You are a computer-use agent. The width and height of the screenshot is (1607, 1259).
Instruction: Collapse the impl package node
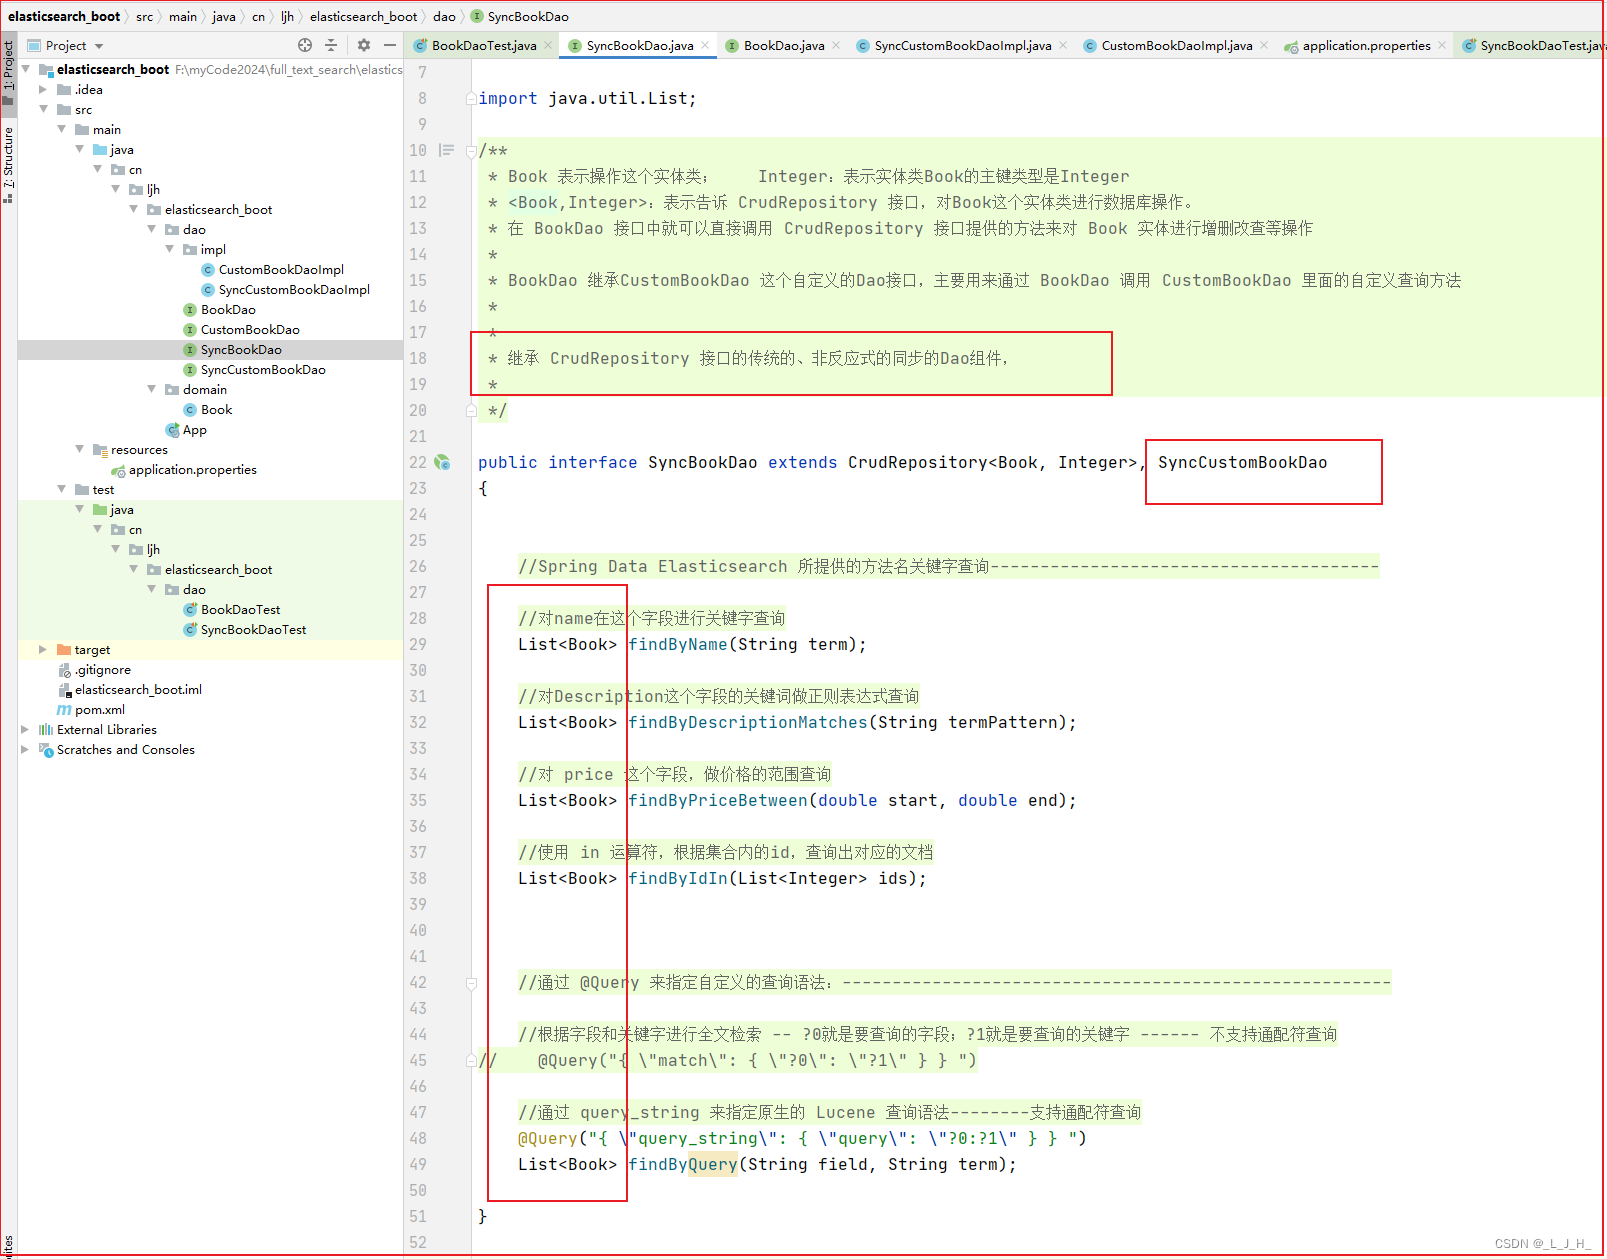point(169,250)
